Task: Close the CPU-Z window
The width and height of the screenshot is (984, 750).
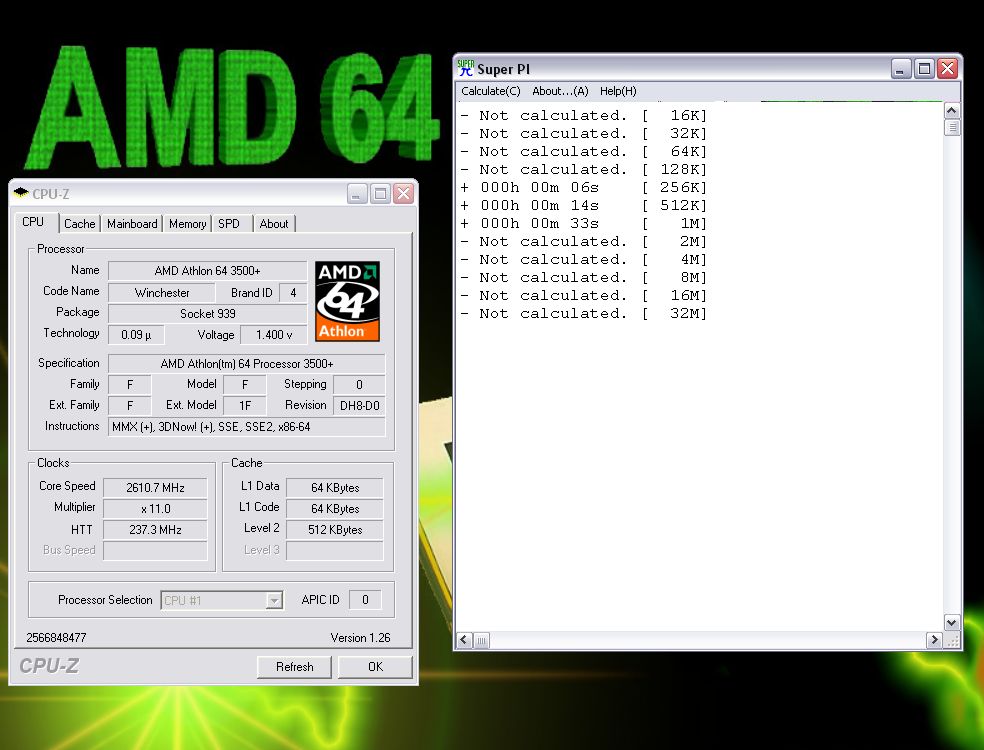Action: (x=404, y=193)
